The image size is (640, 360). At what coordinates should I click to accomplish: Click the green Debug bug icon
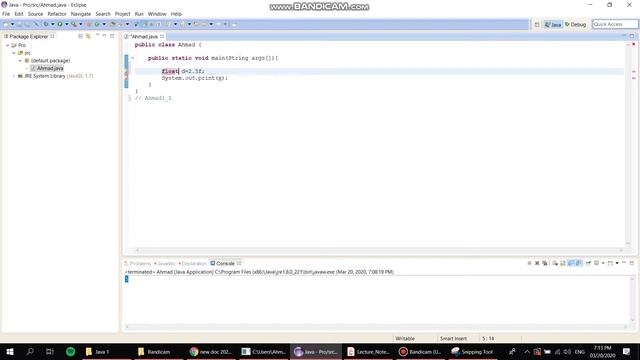point(46,24)
